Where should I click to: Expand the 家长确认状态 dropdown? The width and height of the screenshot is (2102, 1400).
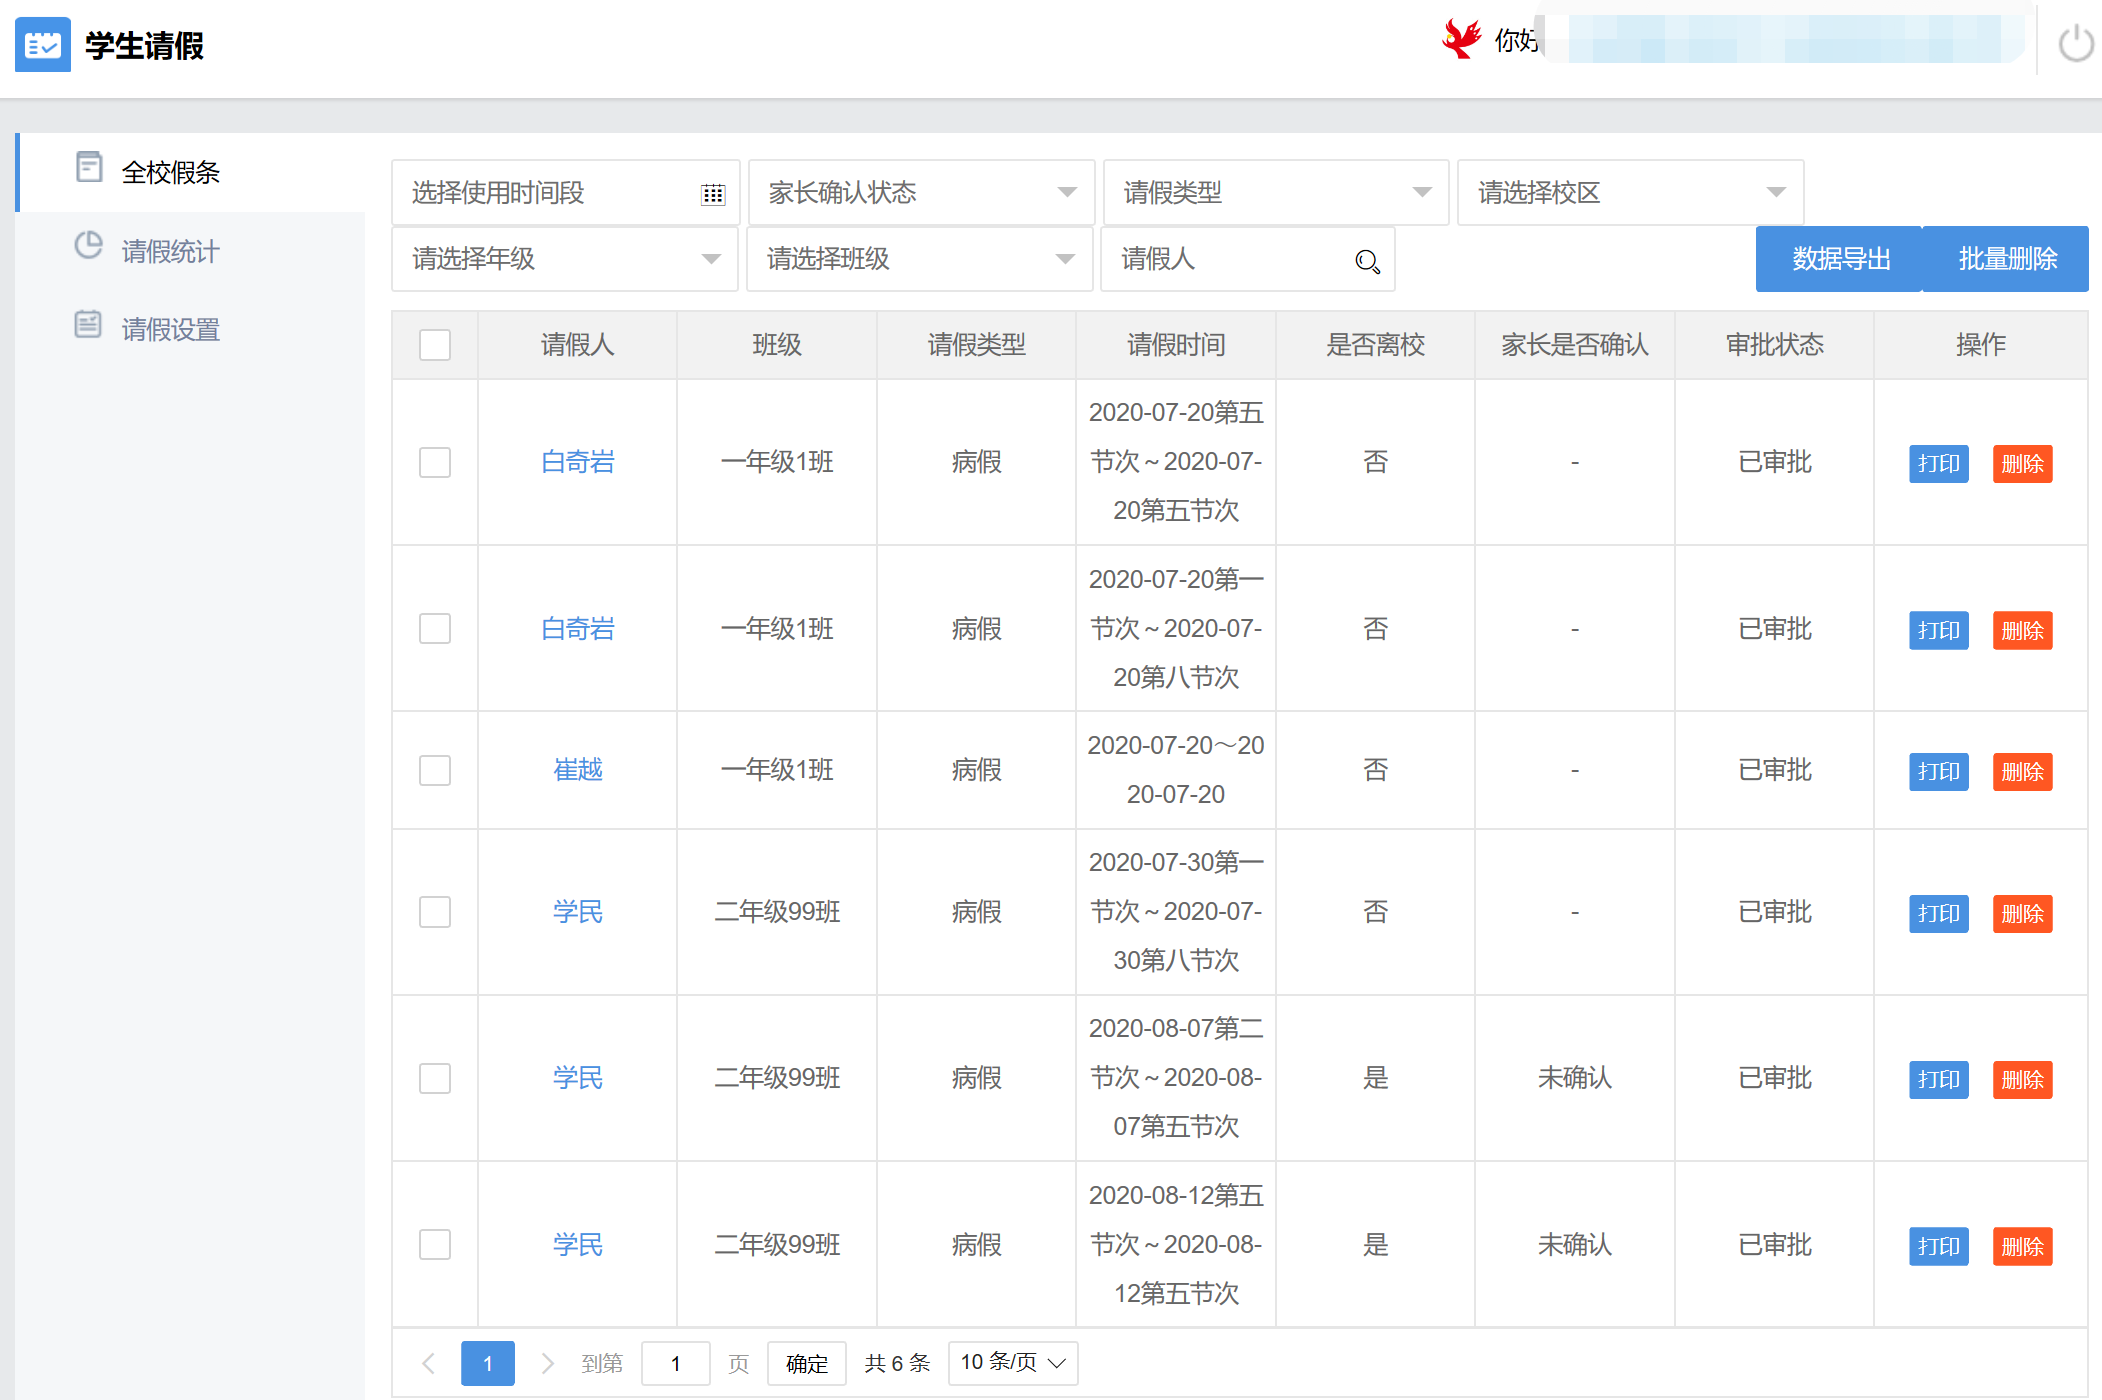point(921,192)
